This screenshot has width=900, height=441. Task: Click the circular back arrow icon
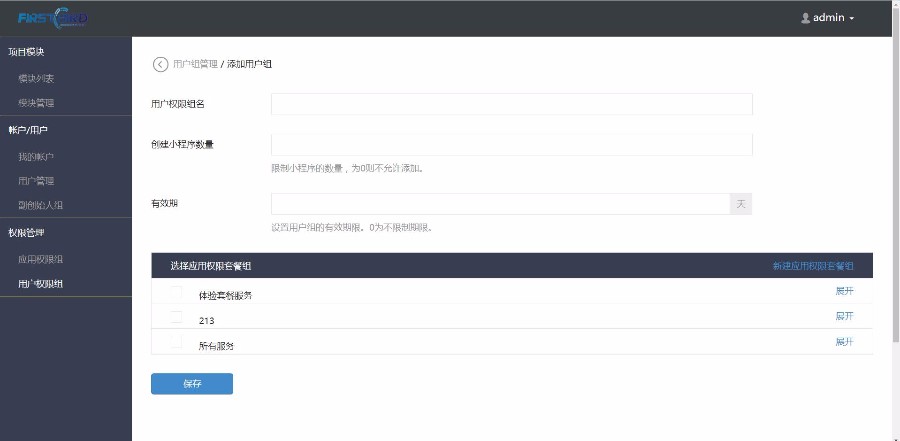pos(160,64)
